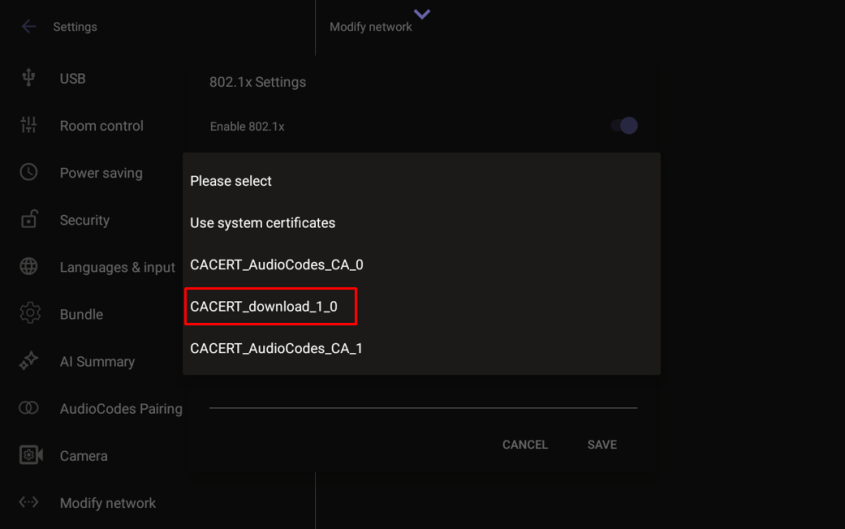Screen dimensions: 845x529
Task: Click the back arrow beside Settings
Action: point(28,27)
